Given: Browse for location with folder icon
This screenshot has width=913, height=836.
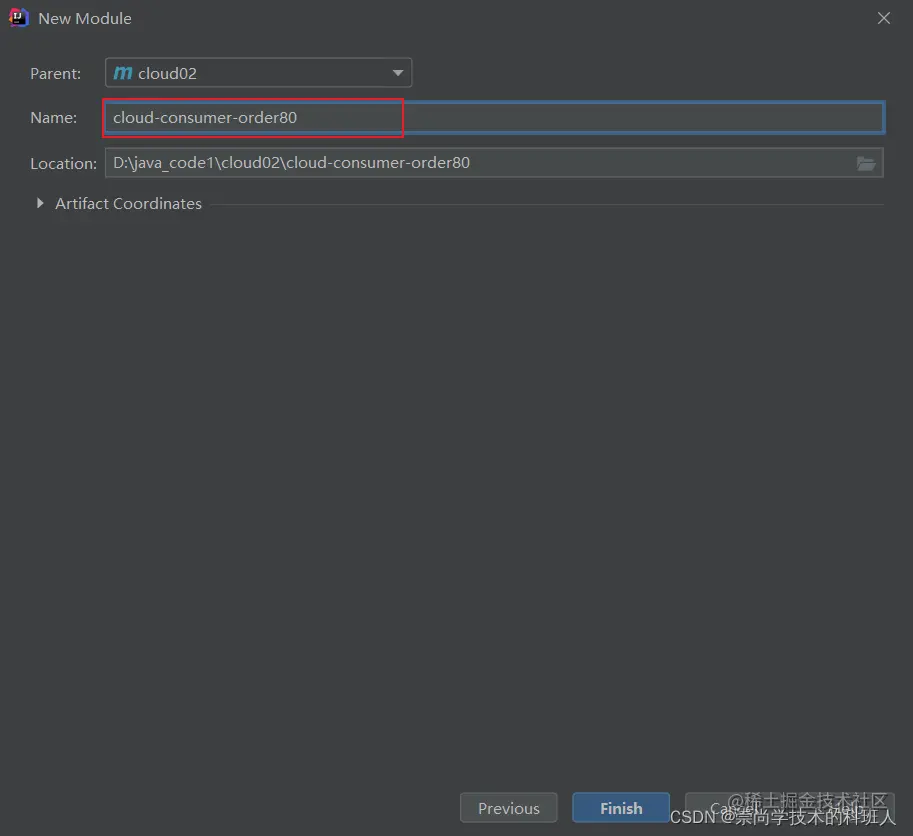Looking at the screenshot, I should [866, 164].
